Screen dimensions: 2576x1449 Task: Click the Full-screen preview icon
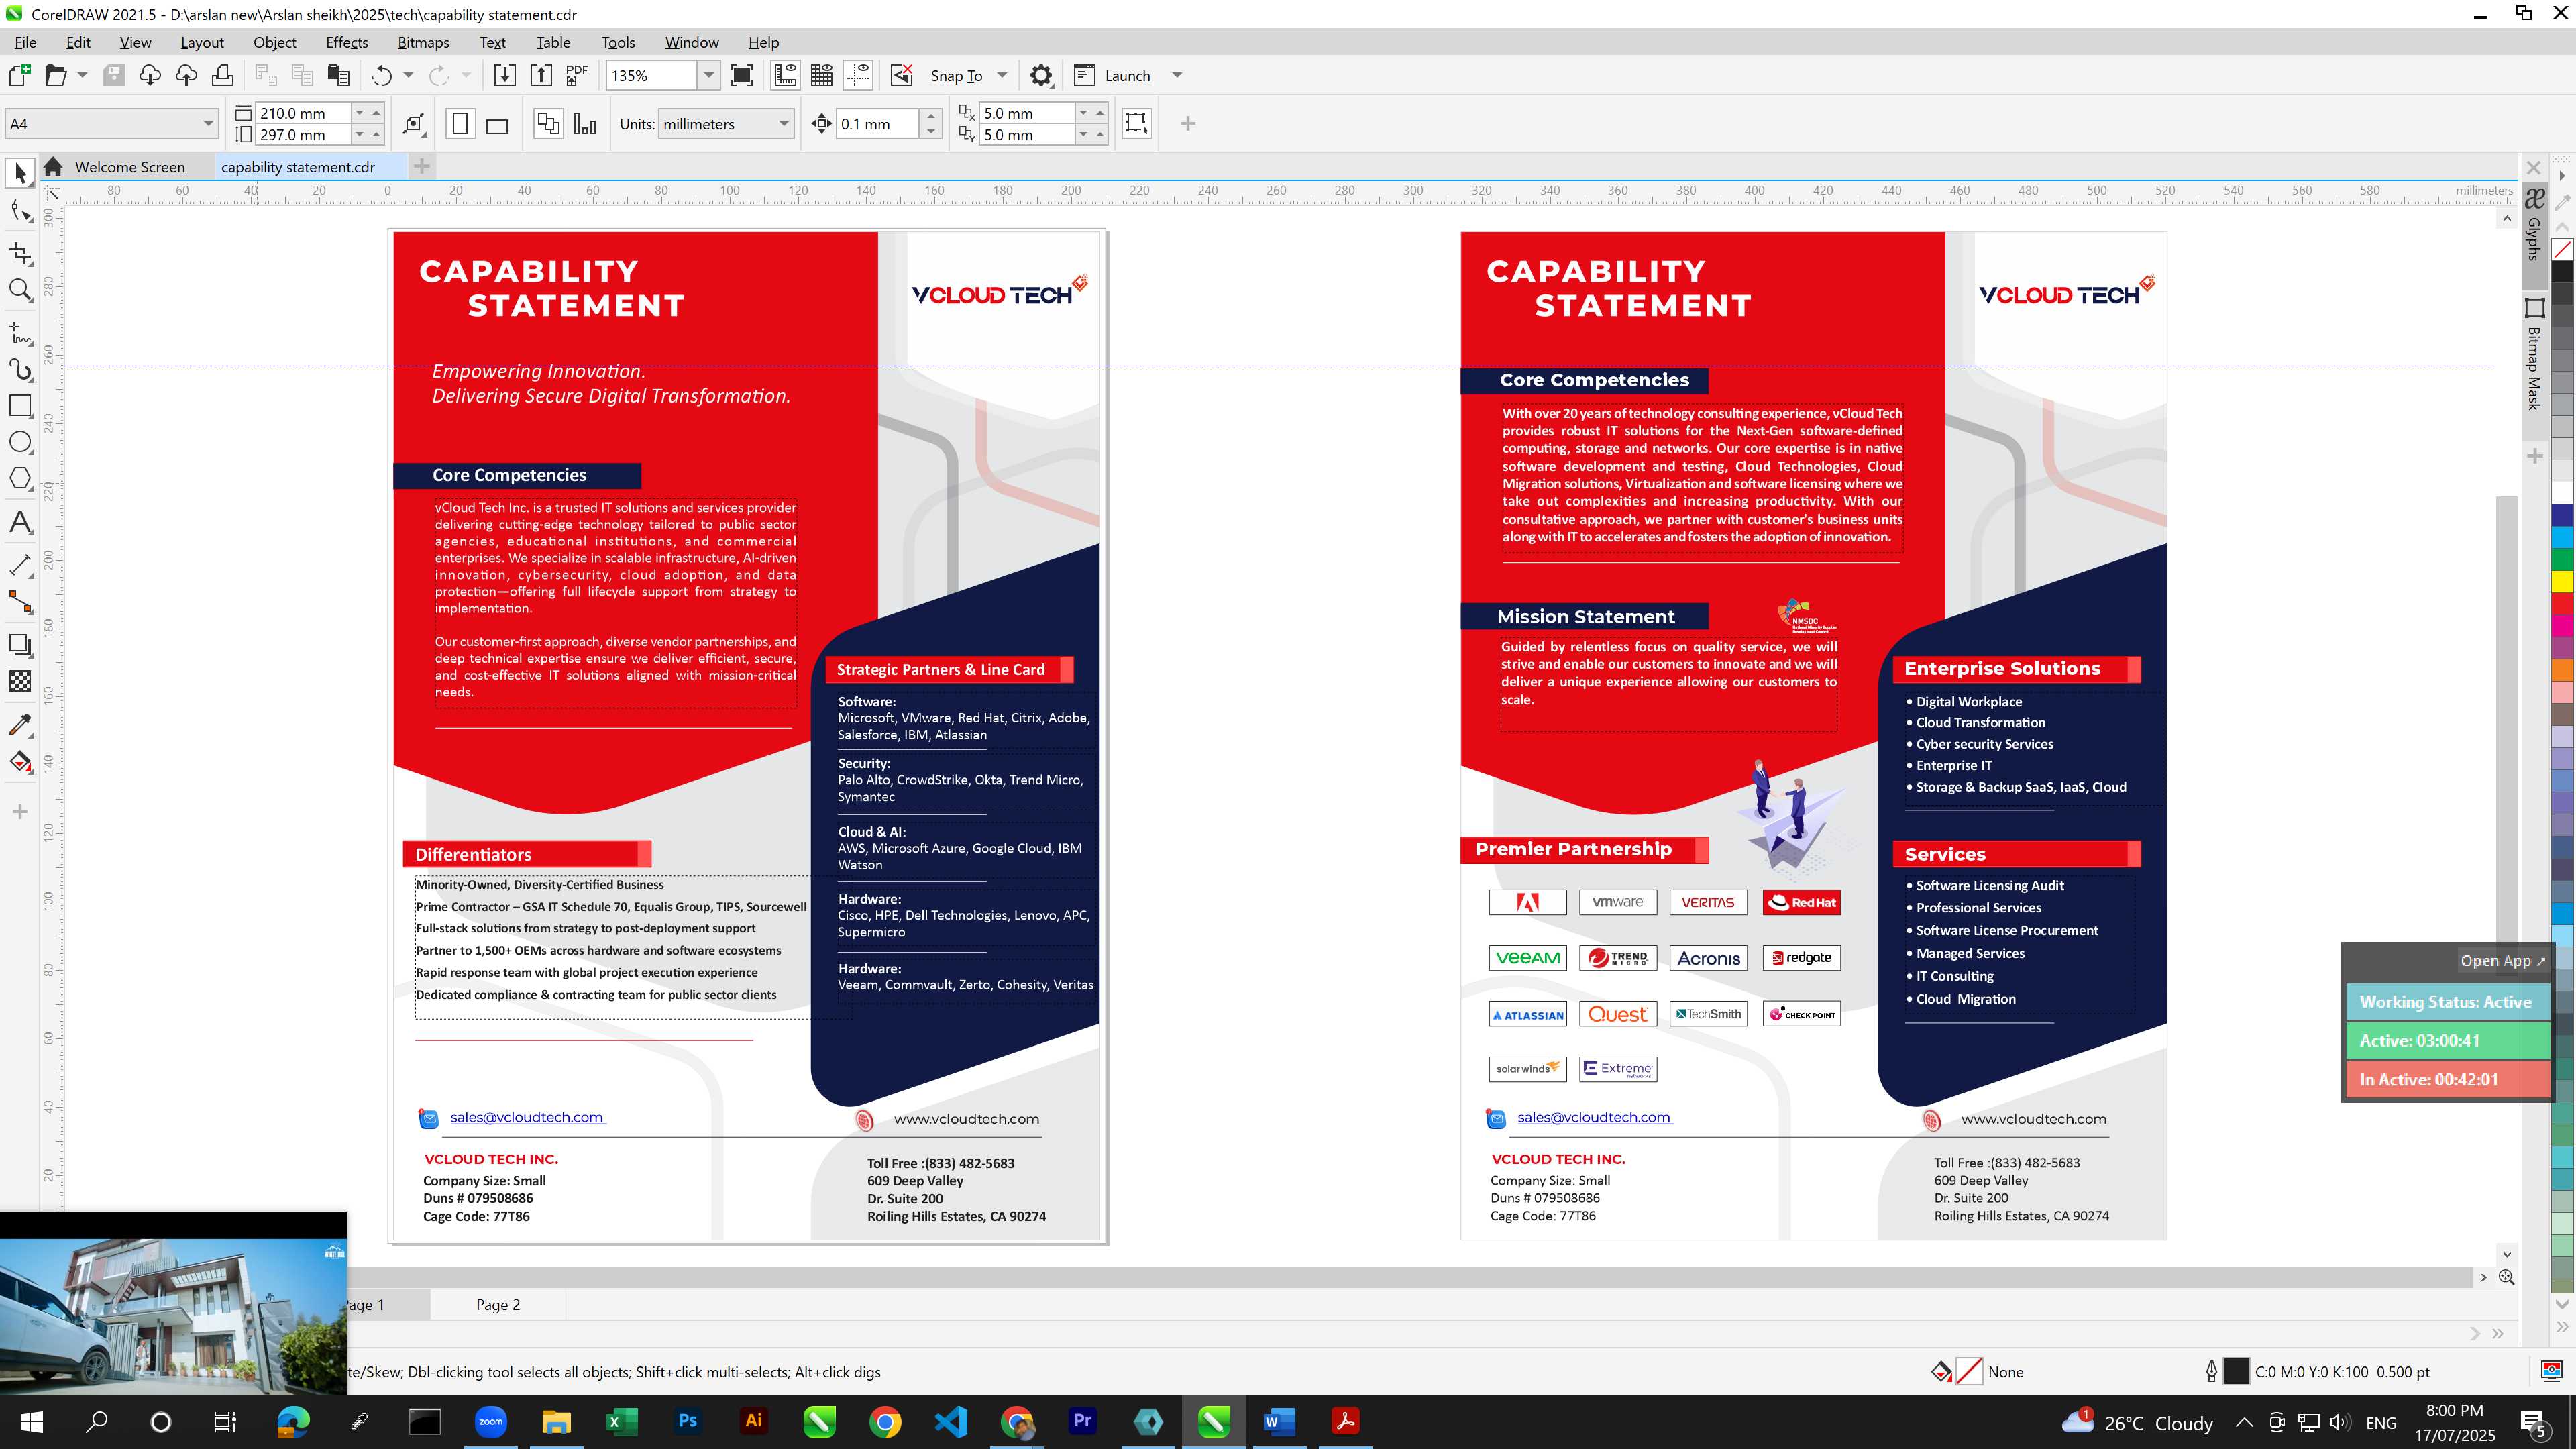point(742,75)
